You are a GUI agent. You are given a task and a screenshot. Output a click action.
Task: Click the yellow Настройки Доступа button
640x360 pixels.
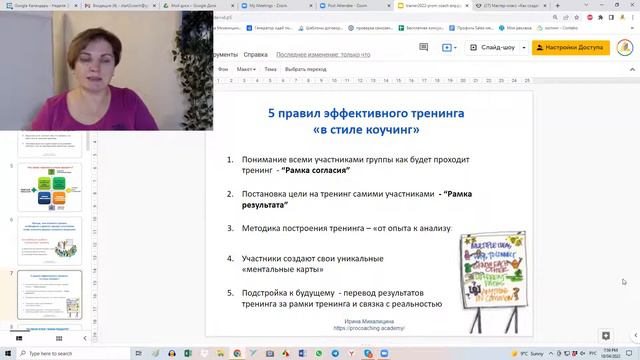[571, 47]
